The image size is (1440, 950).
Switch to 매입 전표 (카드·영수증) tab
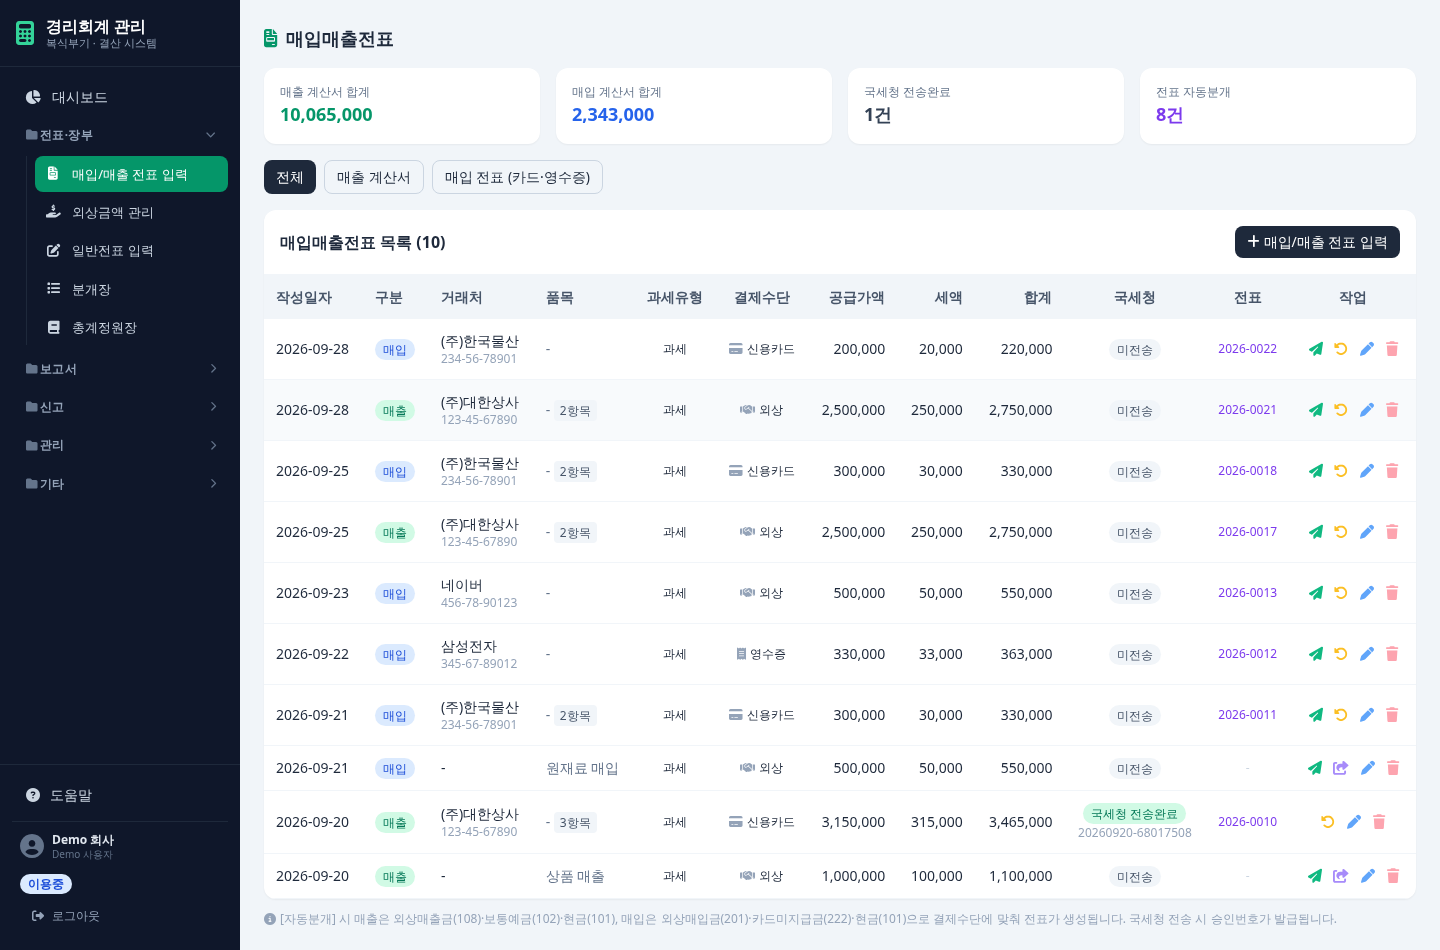click(517, 177)
